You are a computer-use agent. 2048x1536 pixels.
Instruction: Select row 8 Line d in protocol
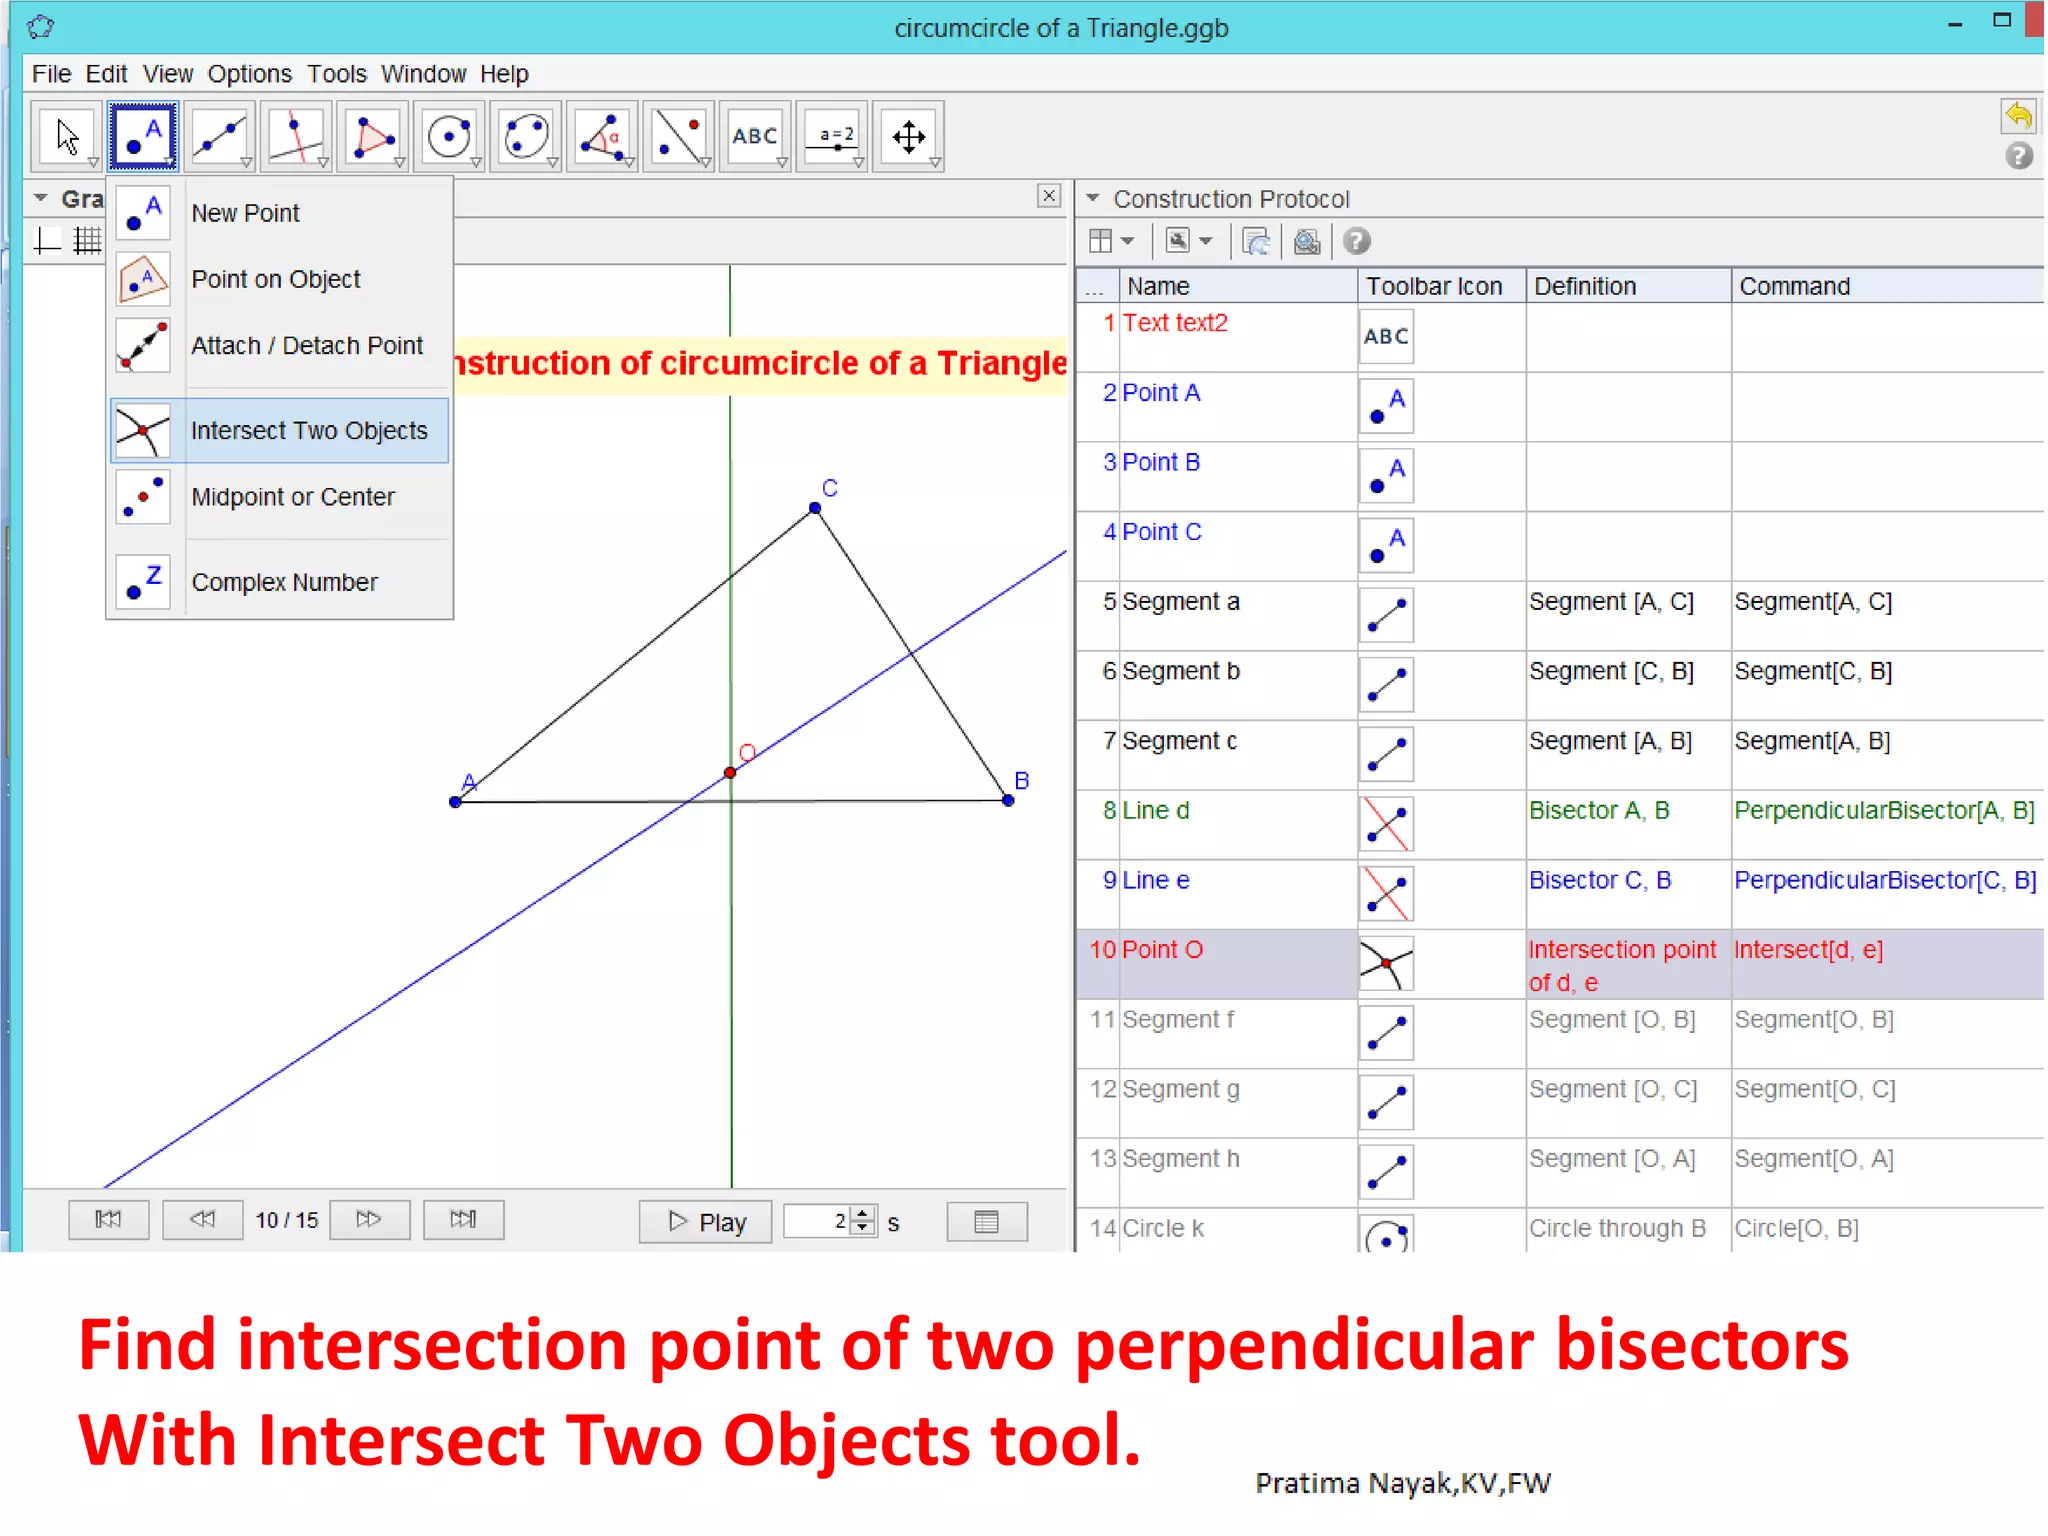pos(1560,825)
